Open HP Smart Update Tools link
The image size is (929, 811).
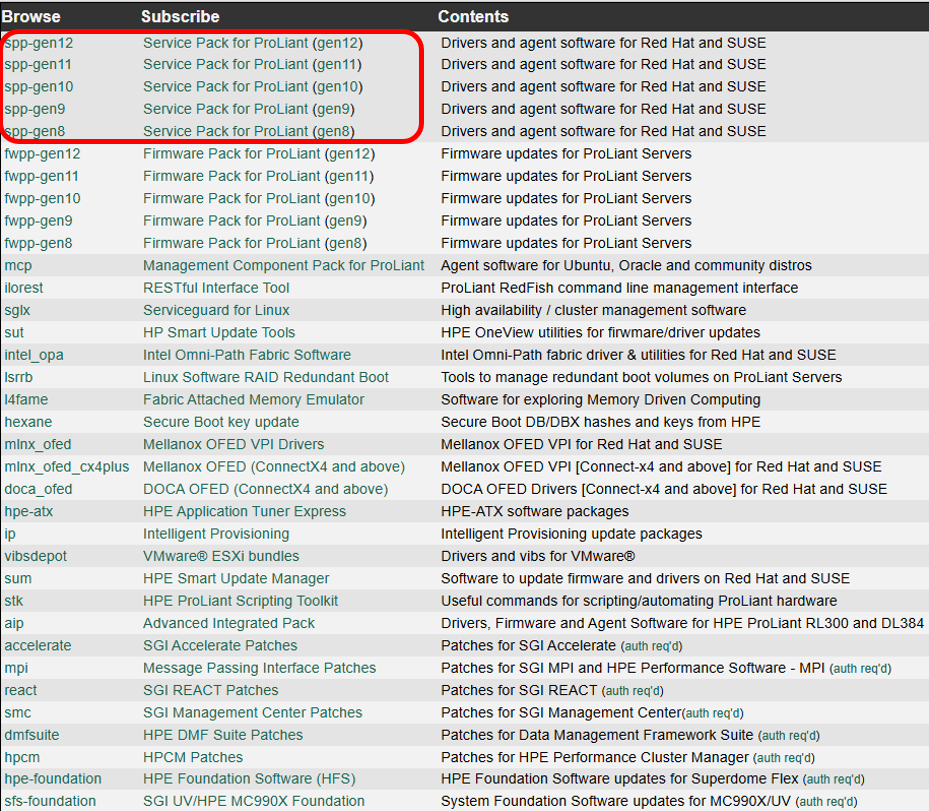(219, 333)
